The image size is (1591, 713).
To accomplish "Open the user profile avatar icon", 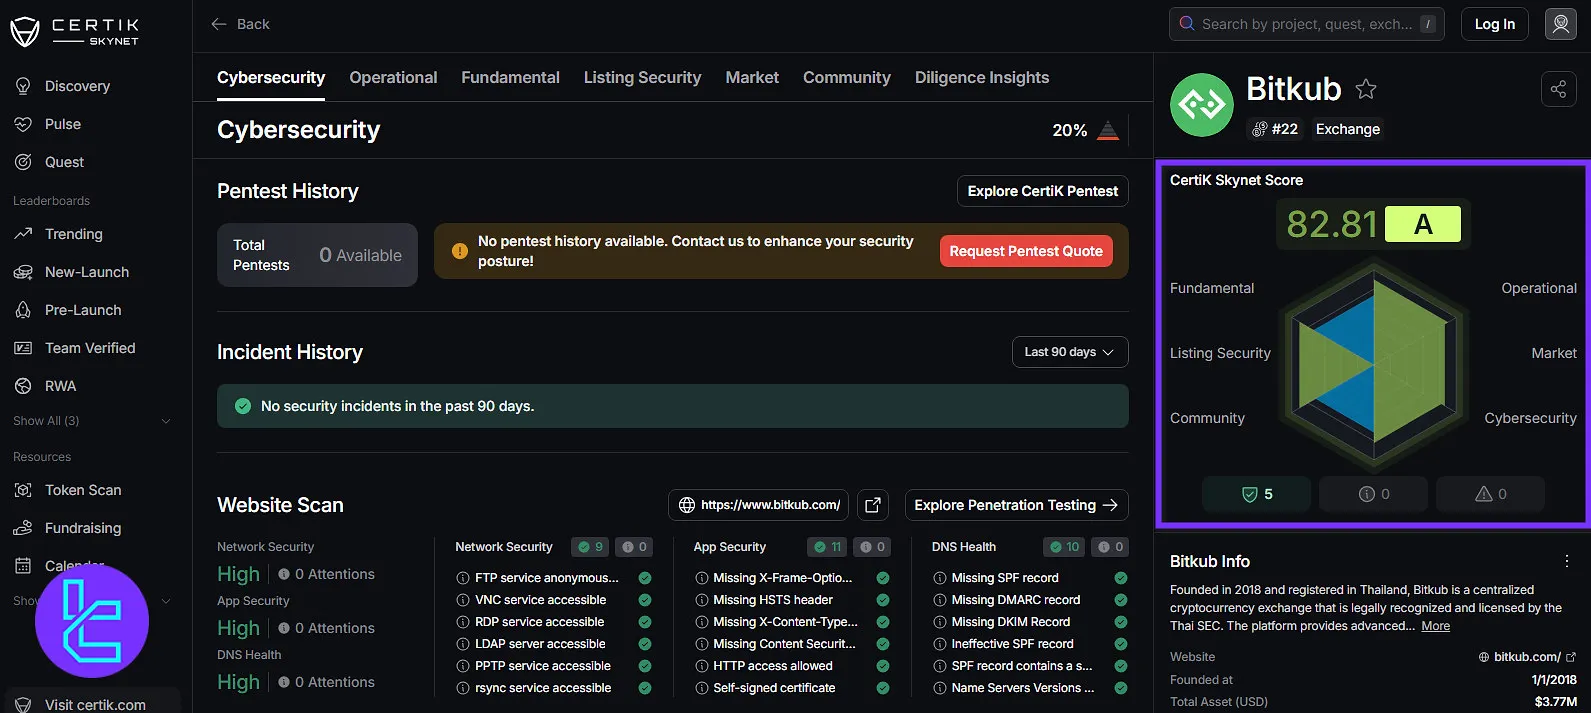I will click(1560, 24).
